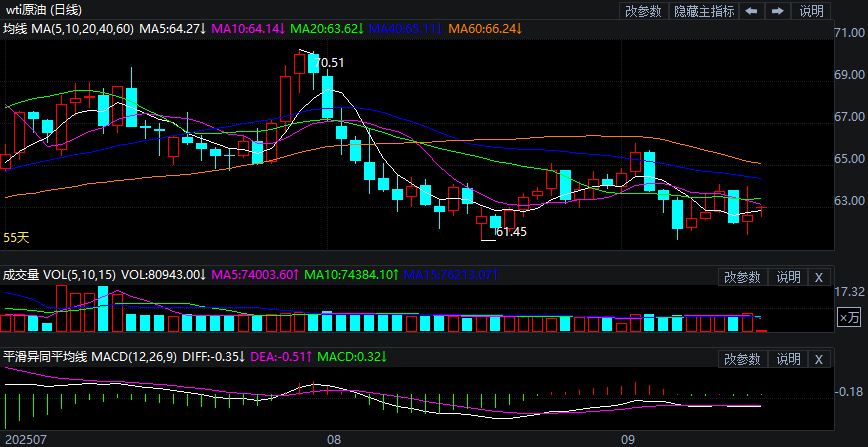The height and width of the screenshot is (447, 868).
Task: Click the volume MA15:76213.07 value
Action: (451, 274)
